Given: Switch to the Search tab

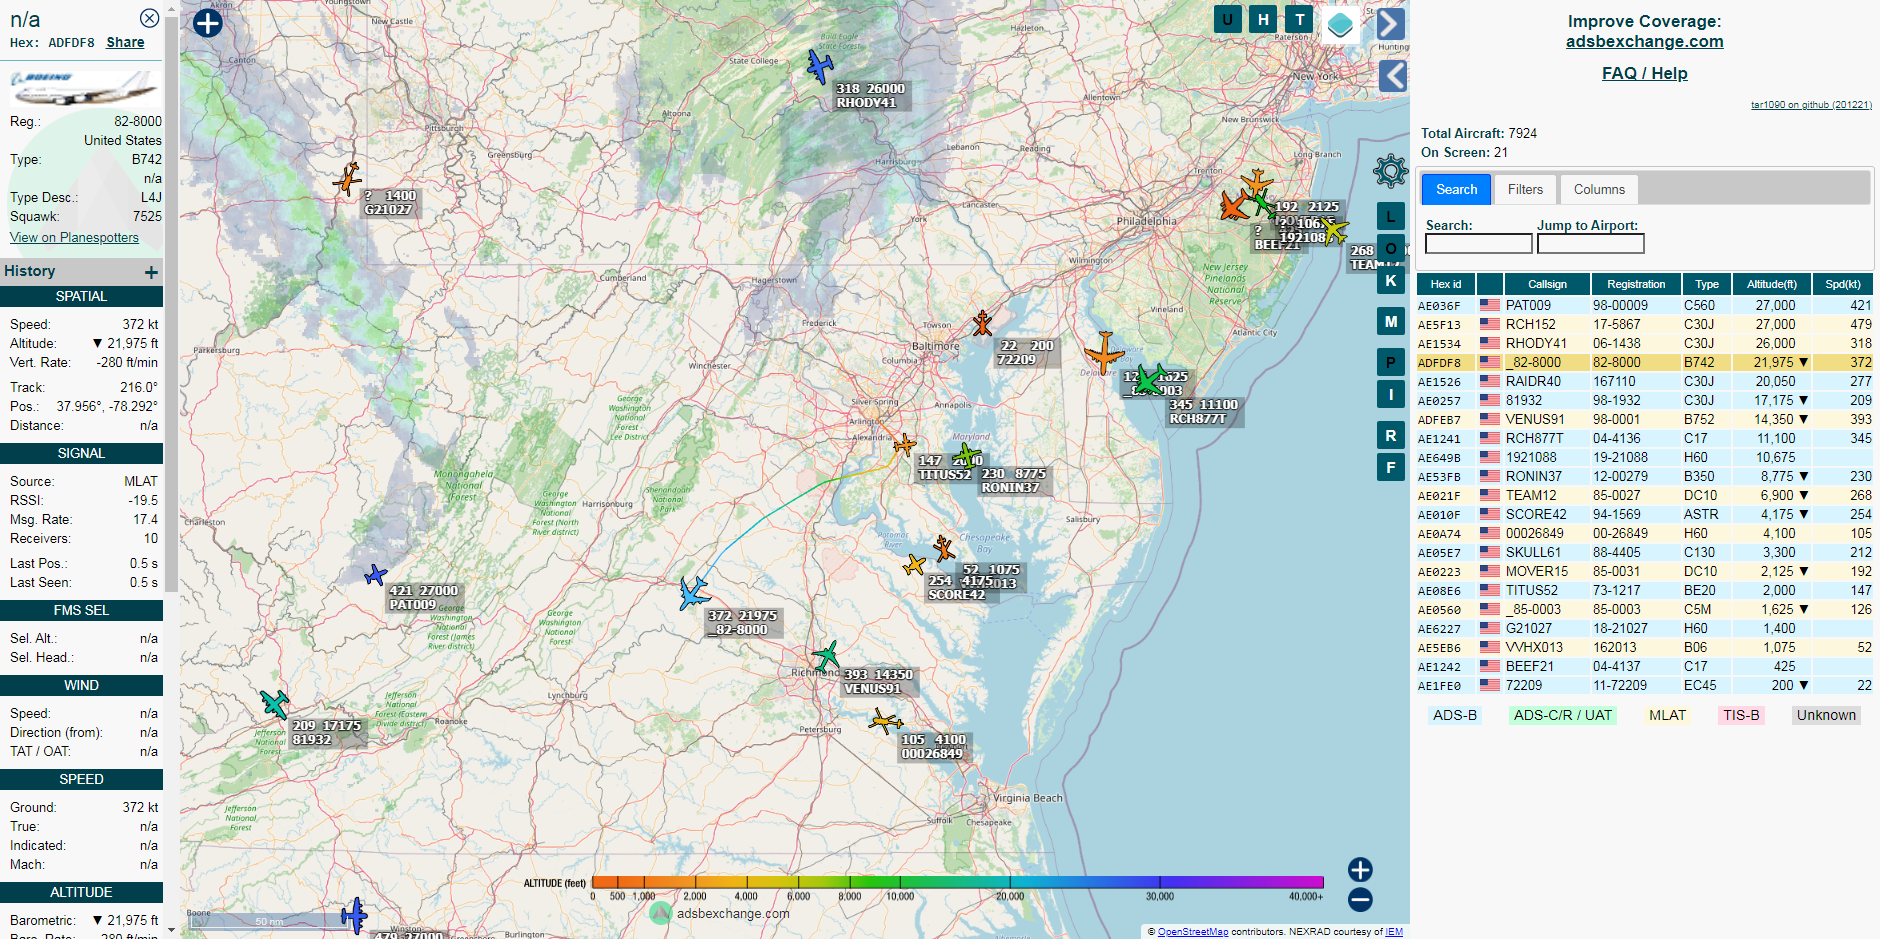Looking at the screenshot, I should click(1456, 189).
